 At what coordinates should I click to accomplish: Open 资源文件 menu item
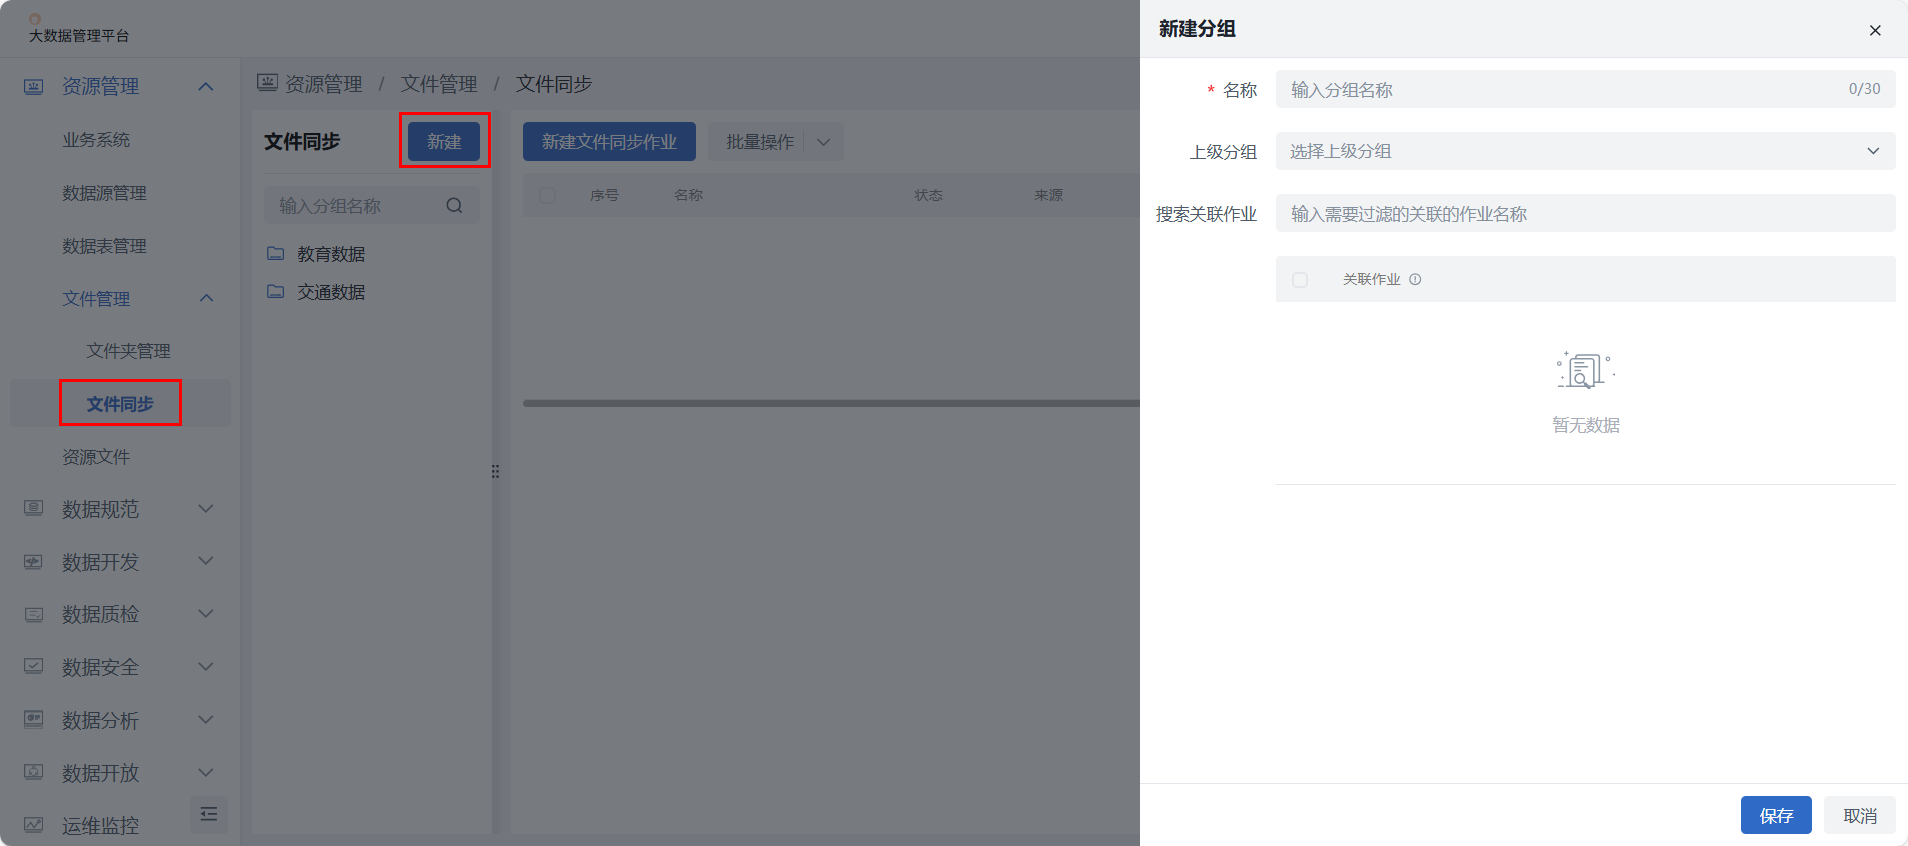tap(96, 457)
